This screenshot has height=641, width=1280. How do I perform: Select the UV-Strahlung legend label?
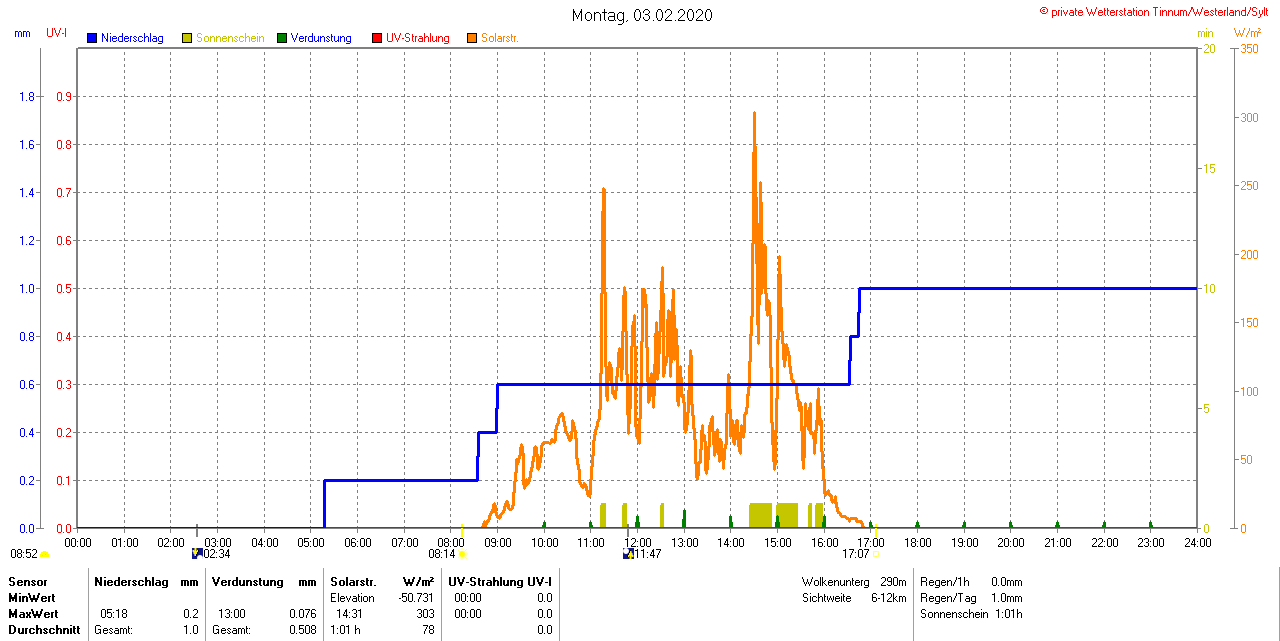(x=418, y=38)
